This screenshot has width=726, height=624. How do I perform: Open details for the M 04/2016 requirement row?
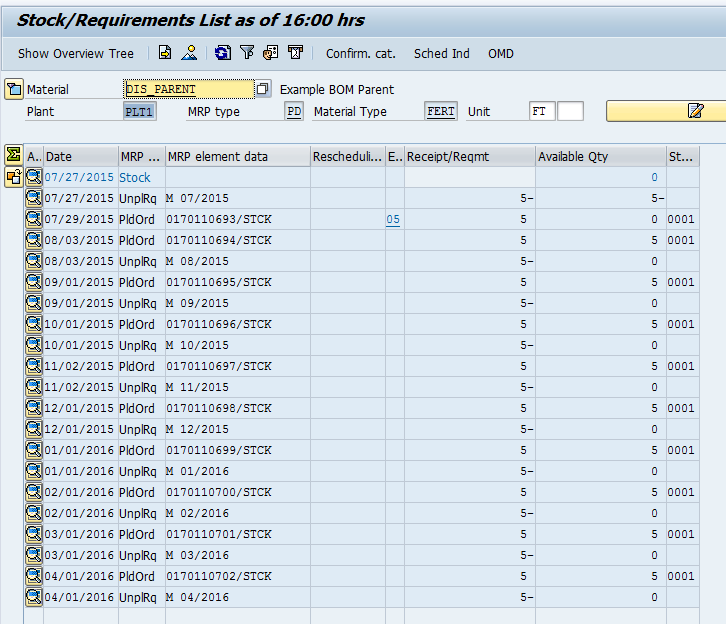(34, 597)
